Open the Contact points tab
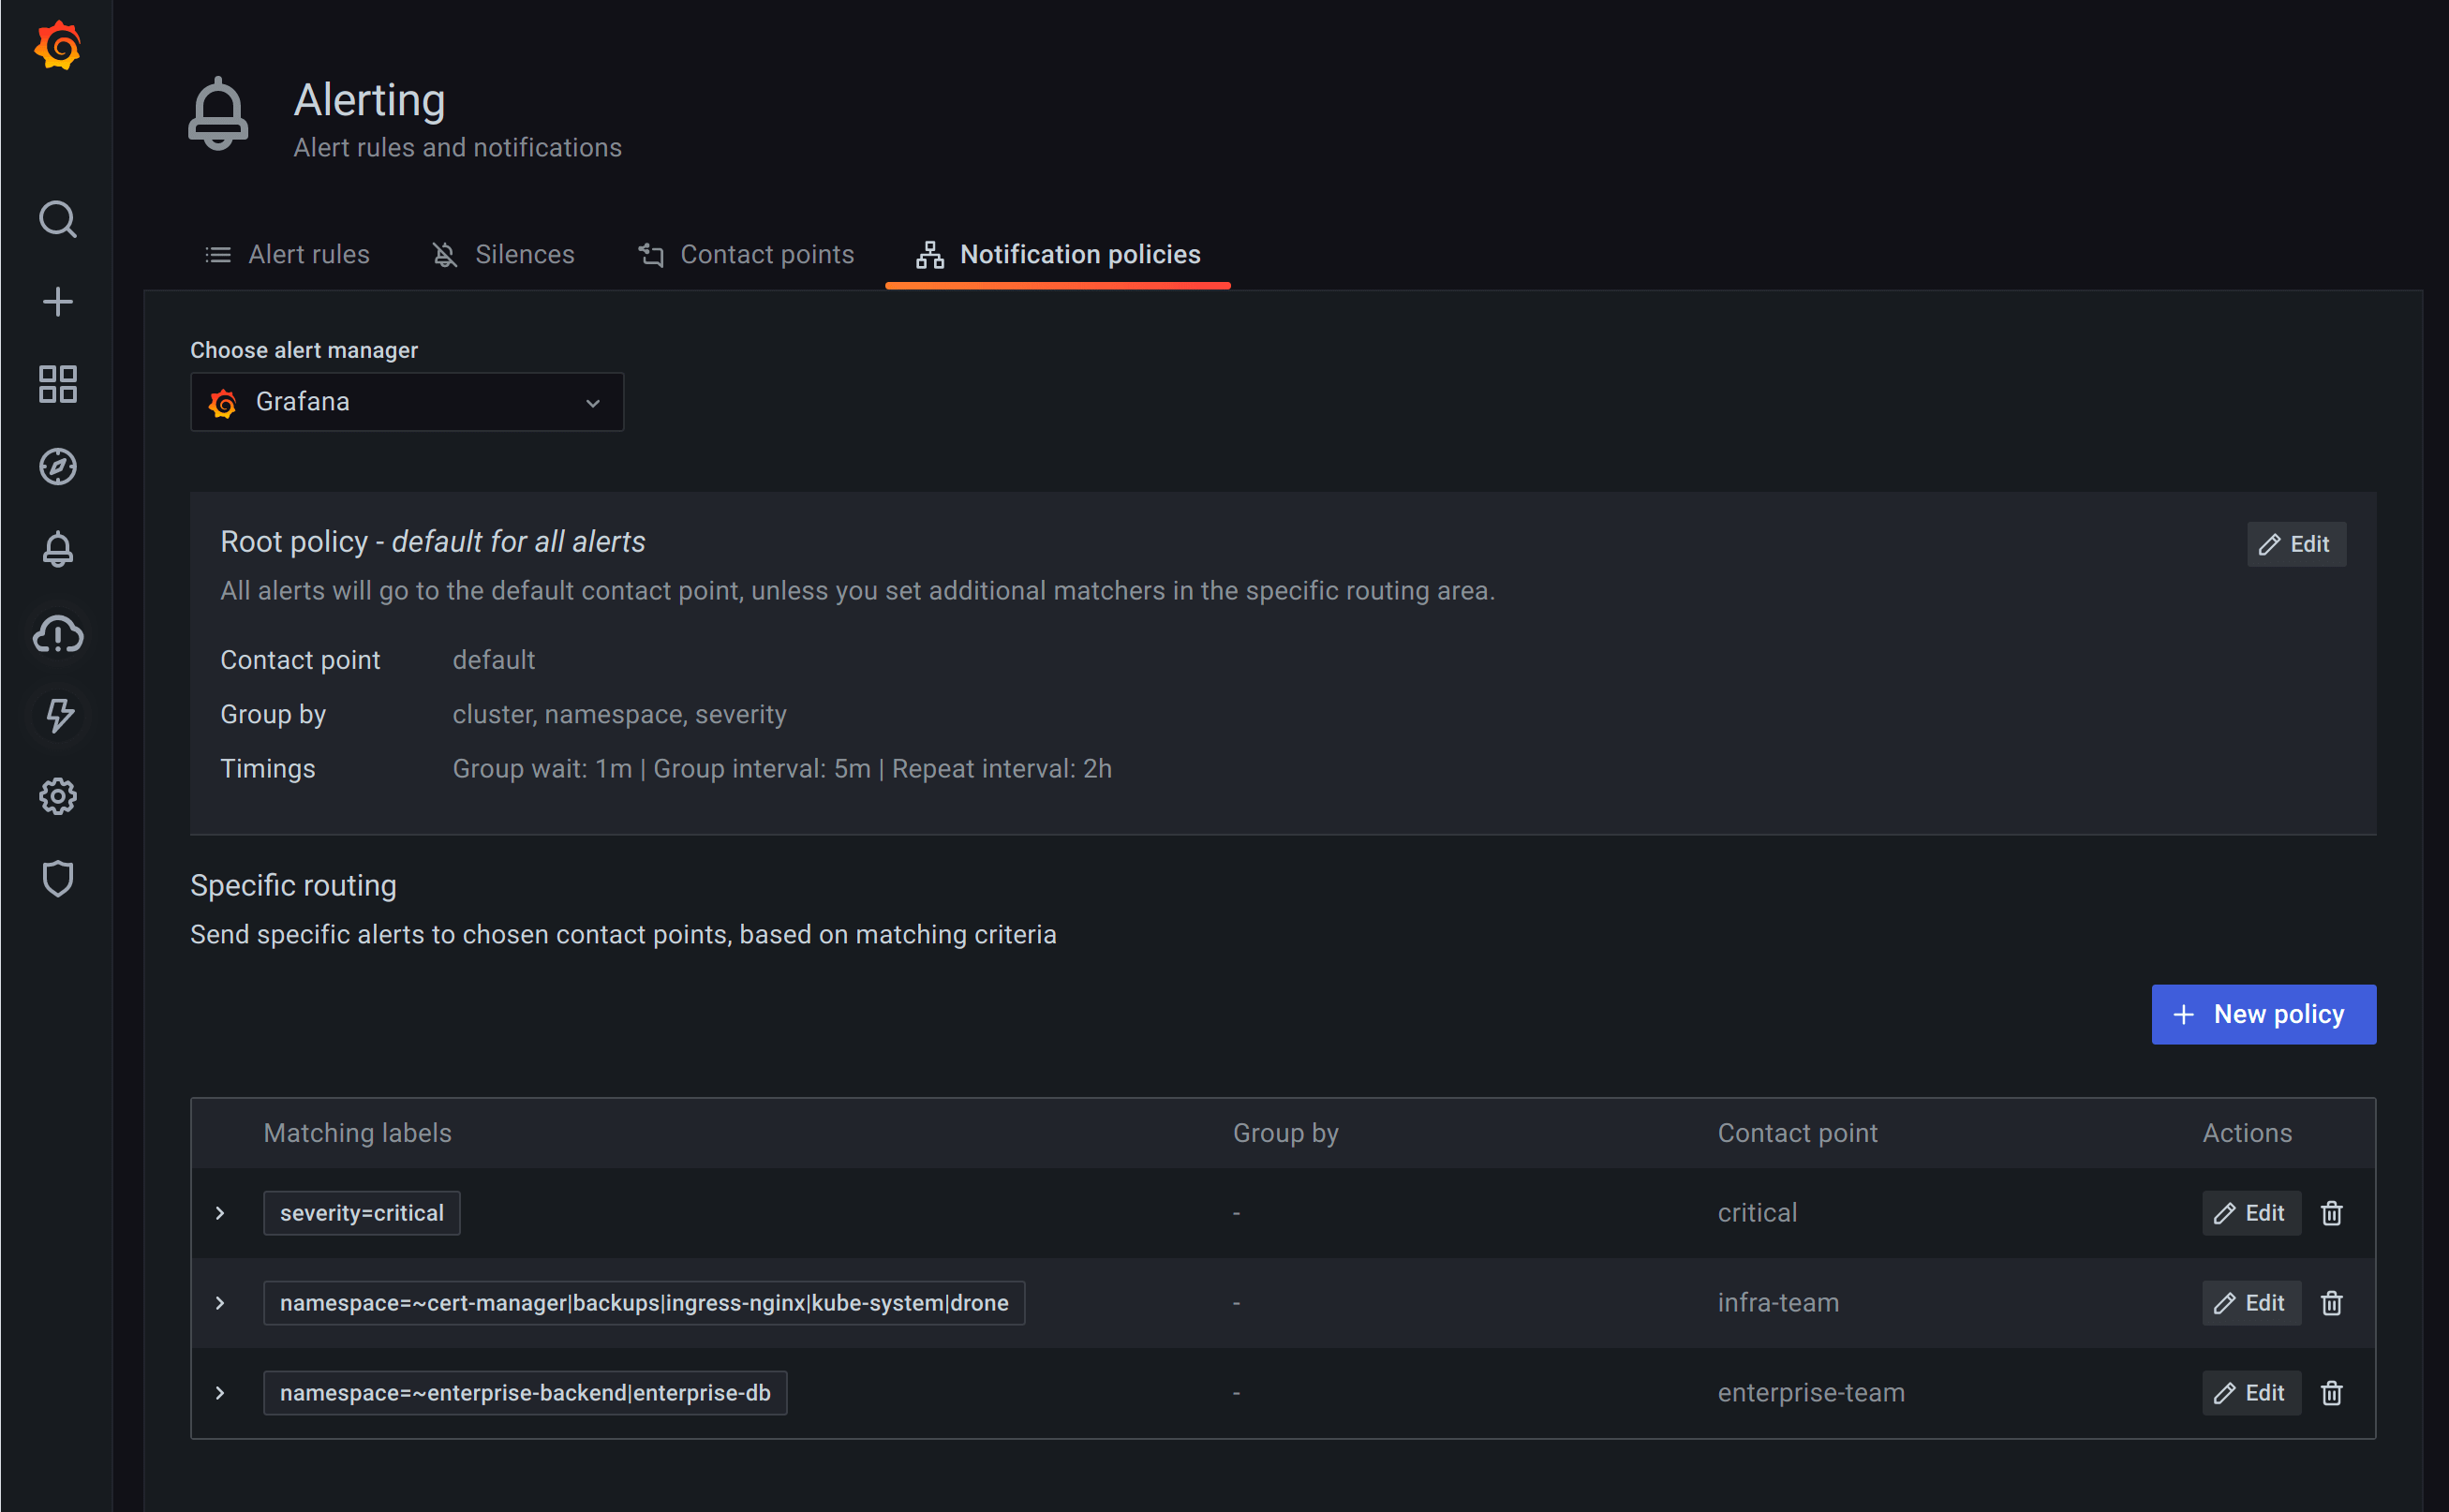Image resolution: width=2449 pixels, height=1512 pixels. pyautogui.click(x=766, y=254)
